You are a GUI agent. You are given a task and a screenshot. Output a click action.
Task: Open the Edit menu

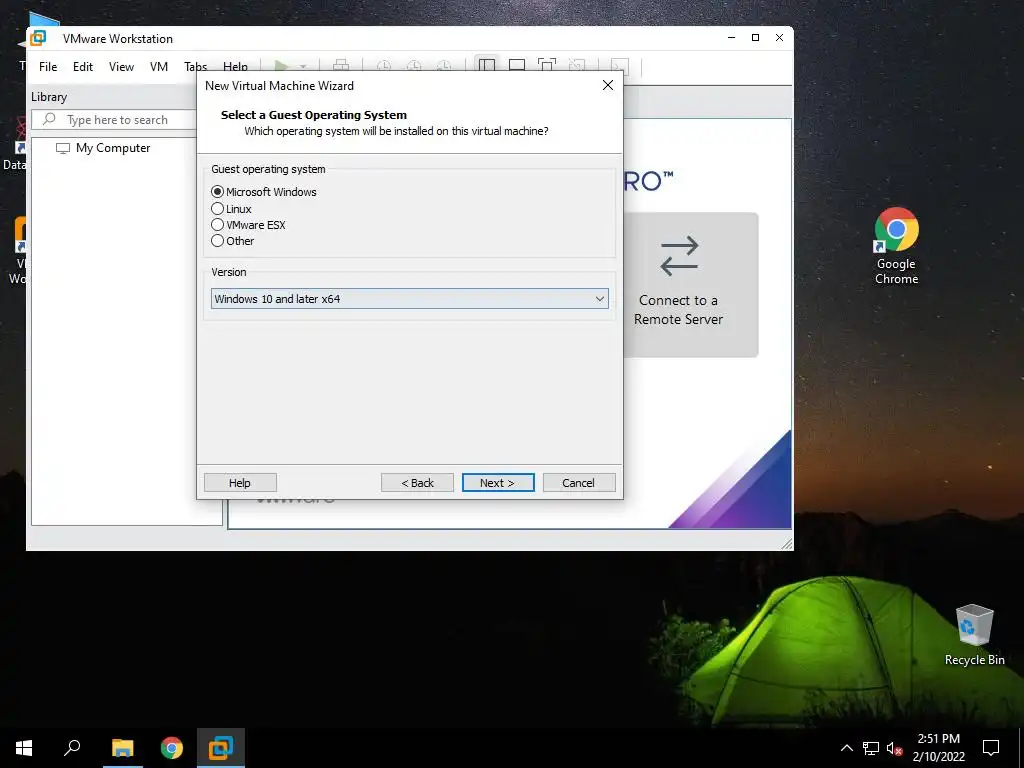(83, 67)
